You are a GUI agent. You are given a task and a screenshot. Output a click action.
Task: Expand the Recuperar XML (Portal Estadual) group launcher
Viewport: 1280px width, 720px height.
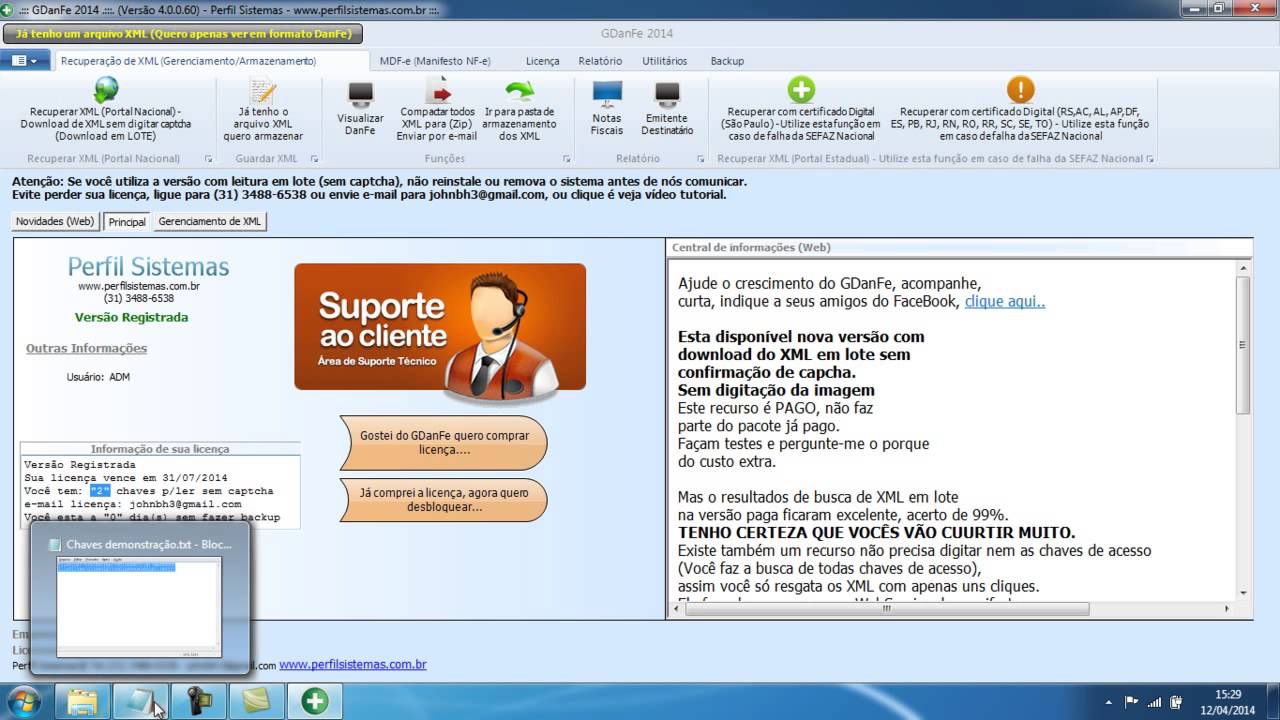(1151, 159)
